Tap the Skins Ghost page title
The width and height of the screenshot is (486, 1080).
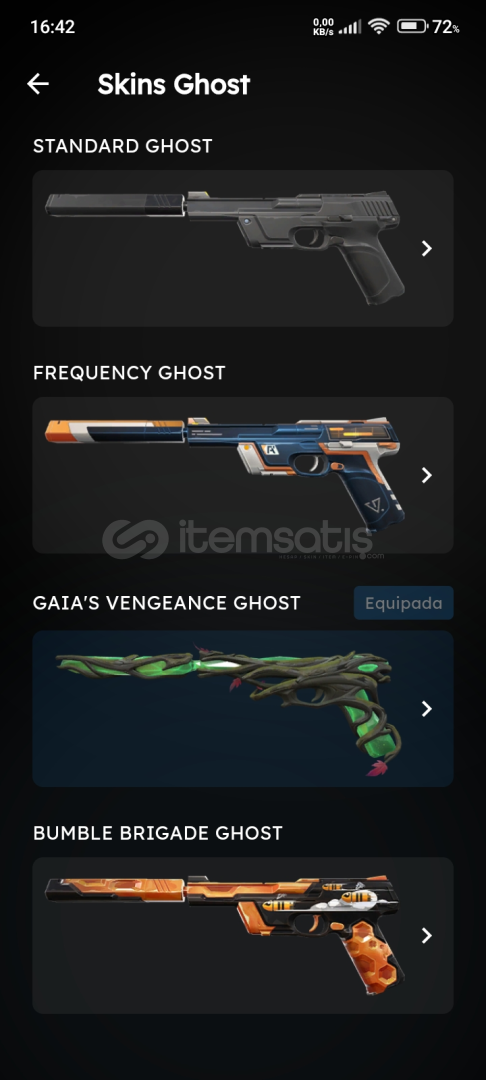click(173, 84)
